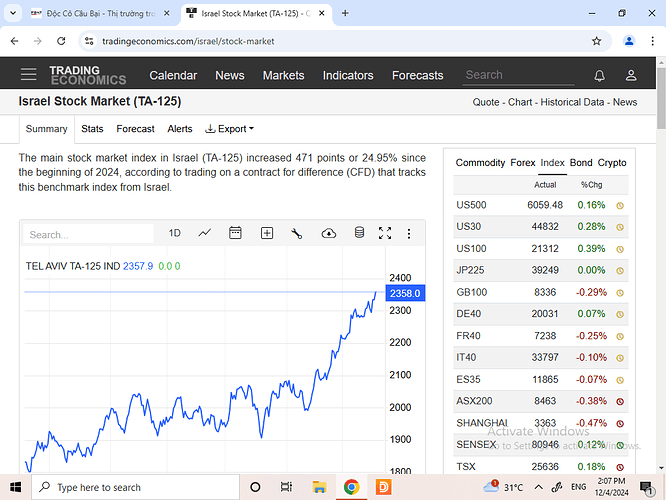Click the clock icon in US500 row

point(620,206)
